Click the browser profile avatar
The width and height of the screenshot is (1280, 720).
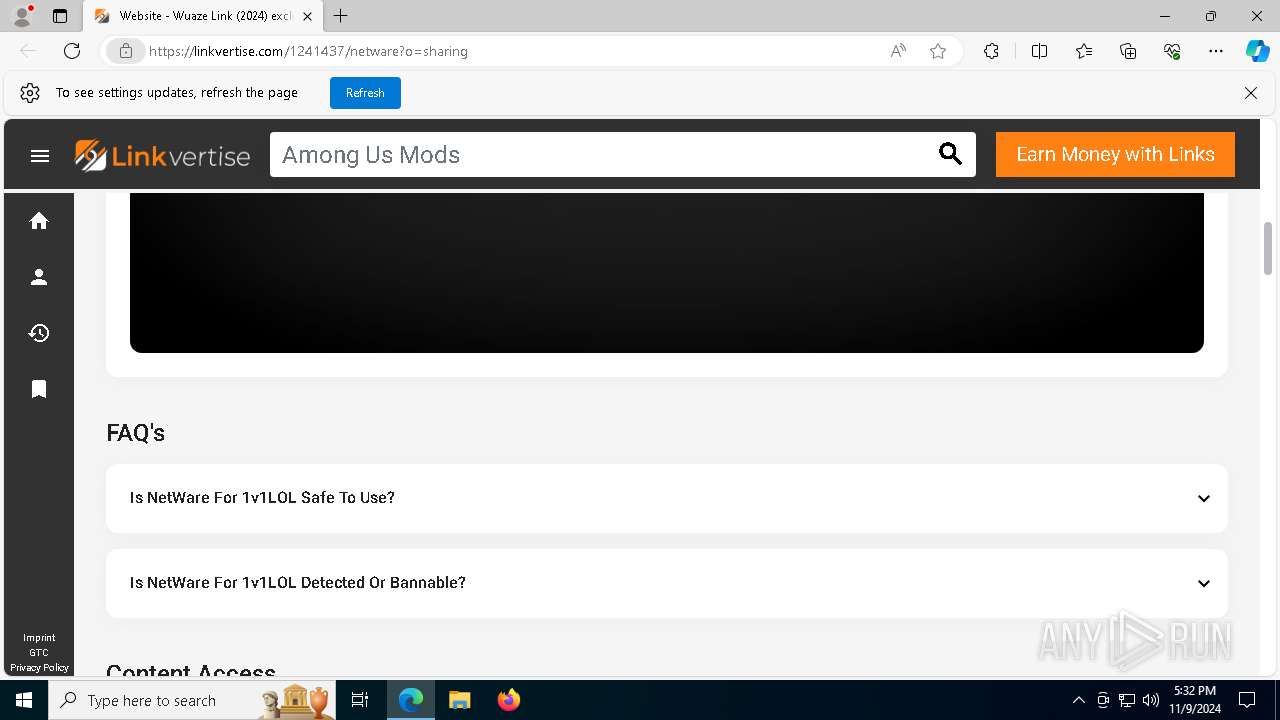coord(22,16)
